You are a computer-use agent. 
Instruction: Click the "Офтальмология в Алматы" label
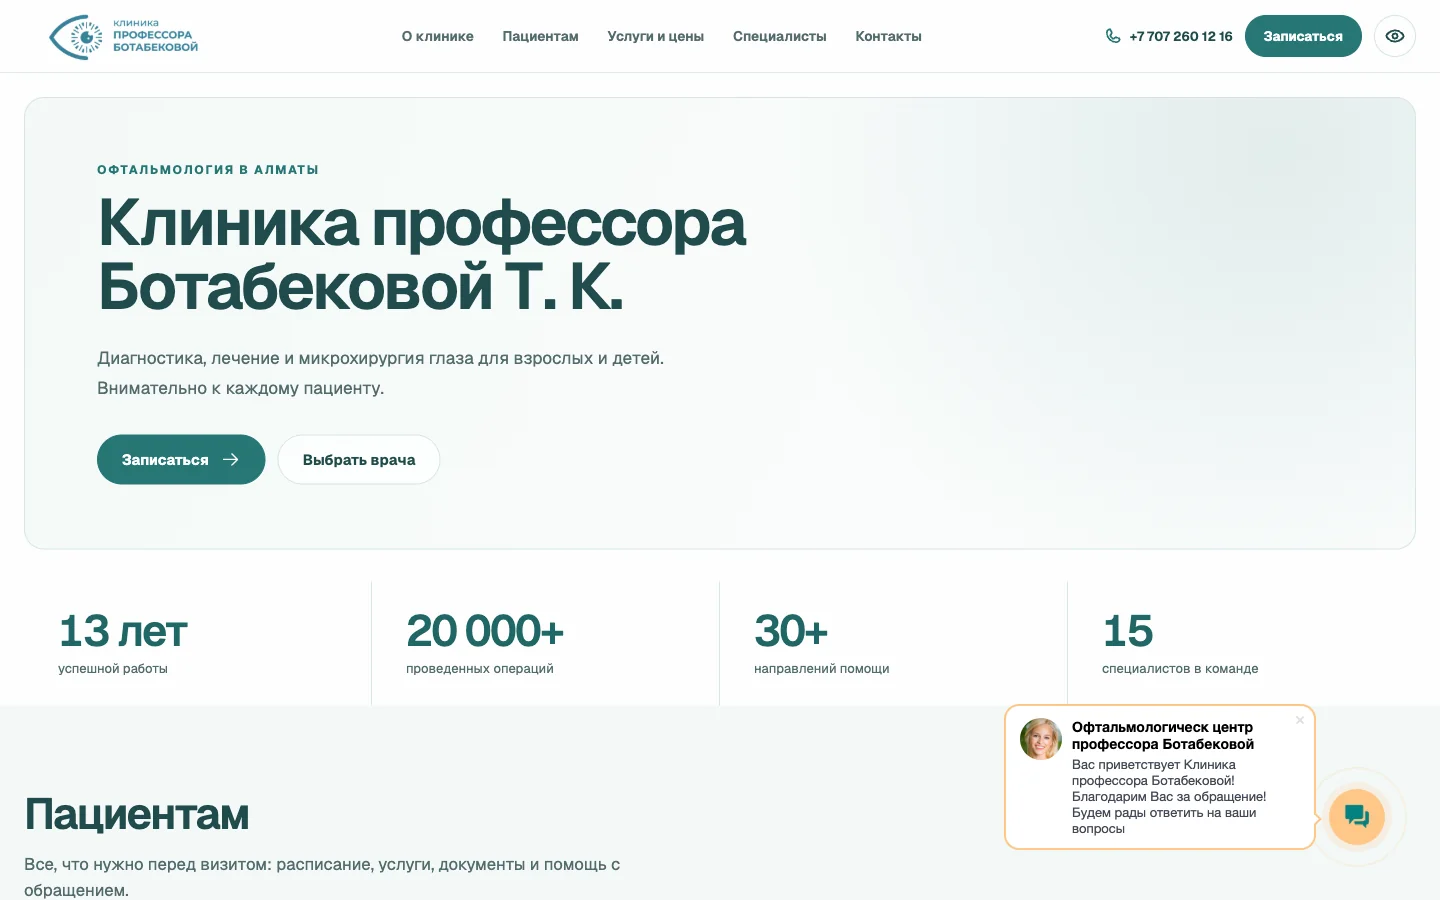coord(208,170)
